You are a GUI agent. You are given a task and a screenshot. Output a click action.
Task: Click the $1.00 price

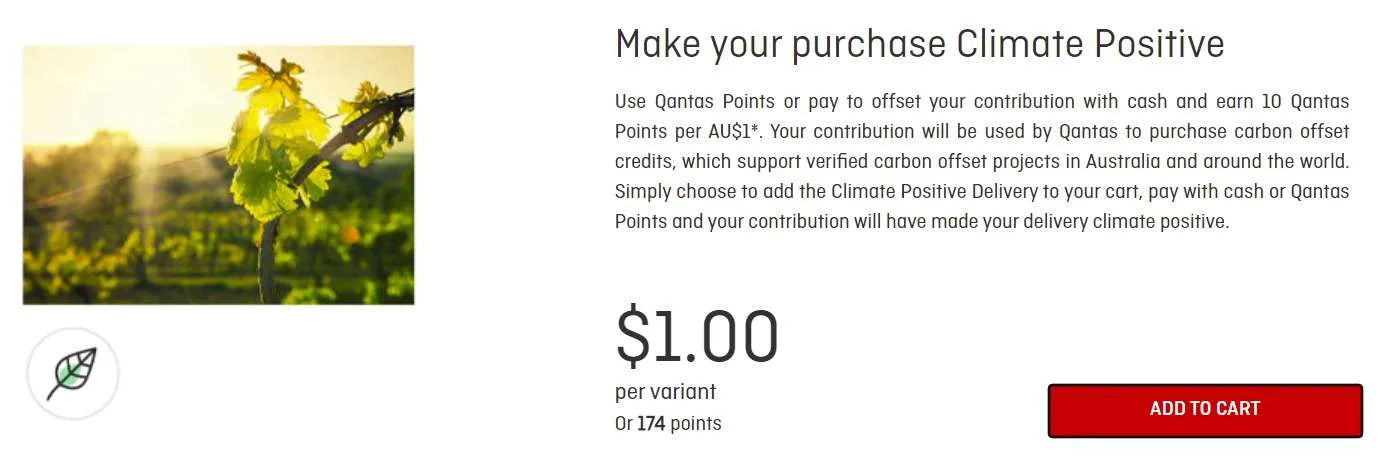point(696,336)
